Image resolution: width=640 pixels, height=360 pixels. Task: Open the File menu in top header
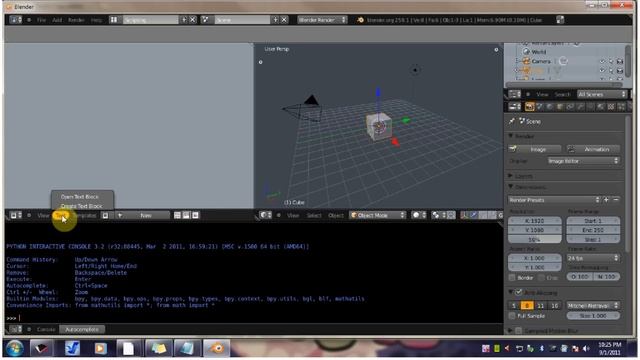[x=41, y=20]
